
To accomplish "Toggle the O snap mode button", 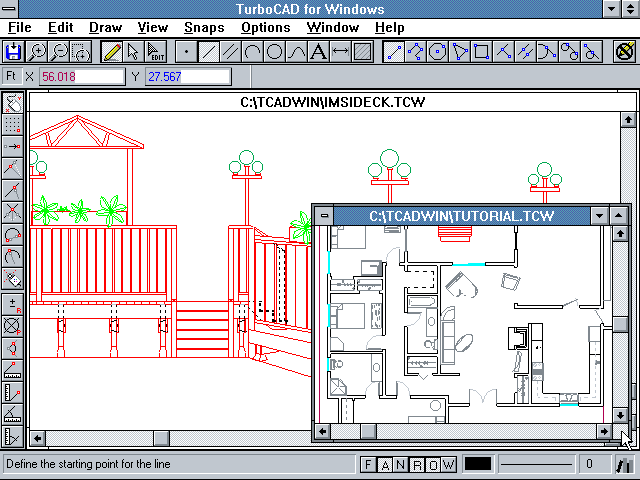I will (x=433, y=464).
